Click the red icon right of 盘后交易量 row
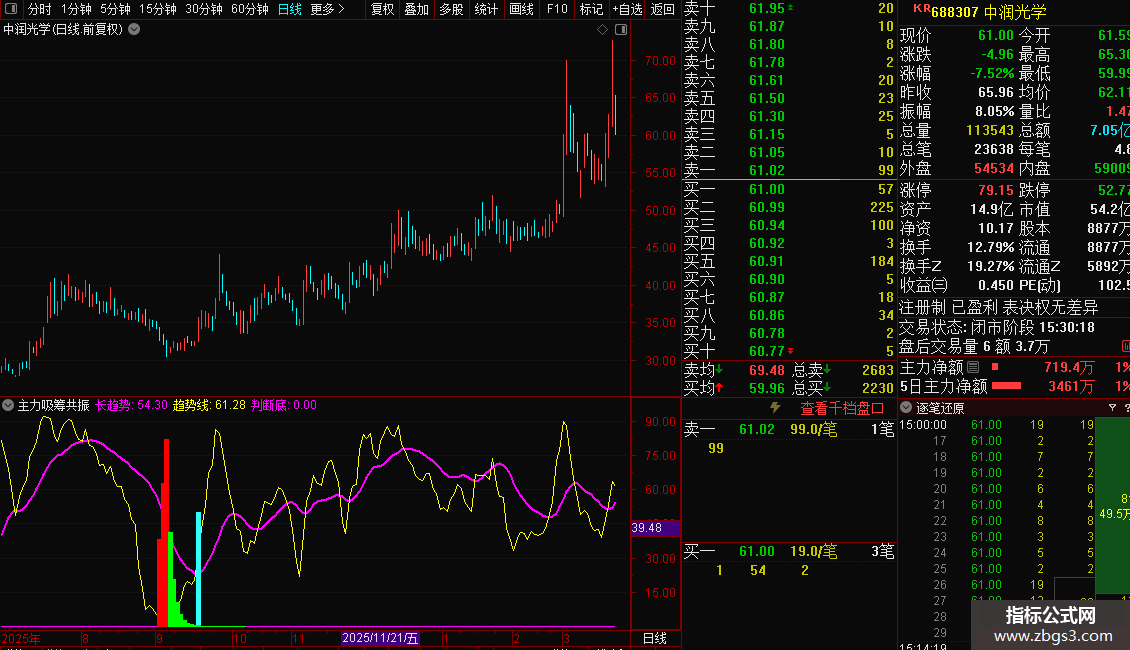 pyautogui.click(x=1125, y=346)
